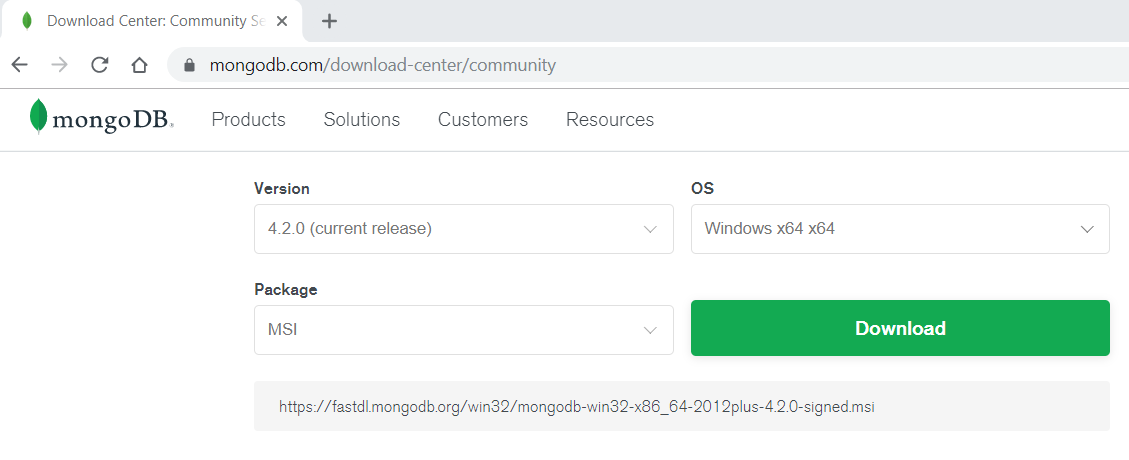
Task: Go to the browser home page icon
Action: coord(140,65)
